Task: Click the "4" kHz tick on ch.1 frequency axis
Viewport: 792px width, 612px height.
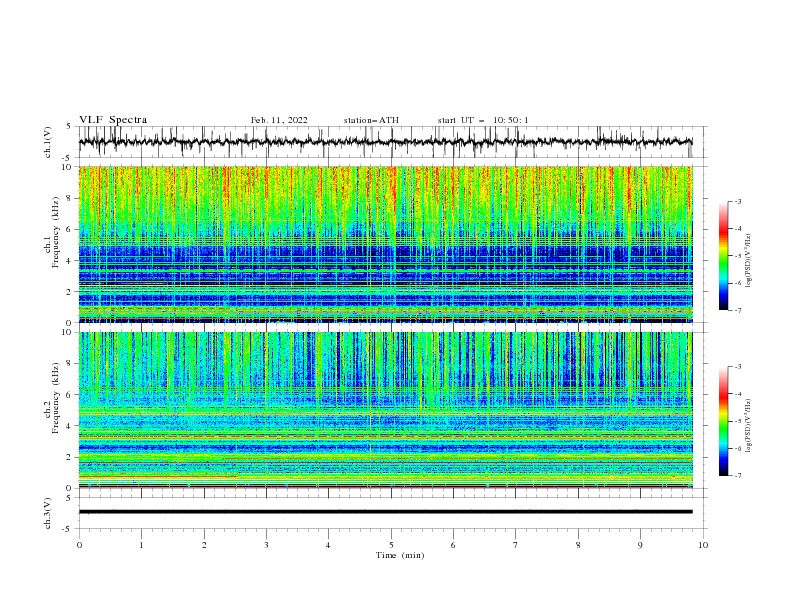Action: tap(70, 261)
